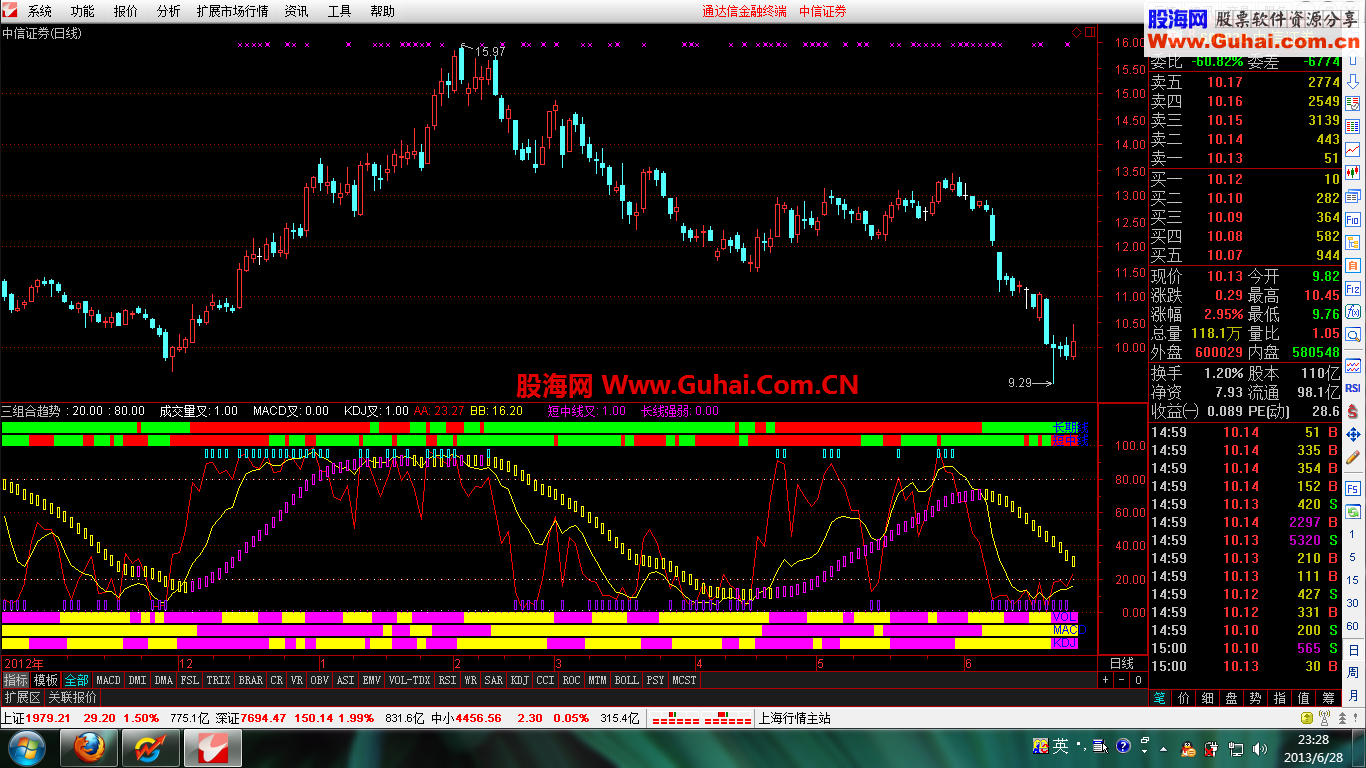This screenshot has height=768, width=1366.
Task: Click the + zoom in chart button
Action: click(1105, 680)
